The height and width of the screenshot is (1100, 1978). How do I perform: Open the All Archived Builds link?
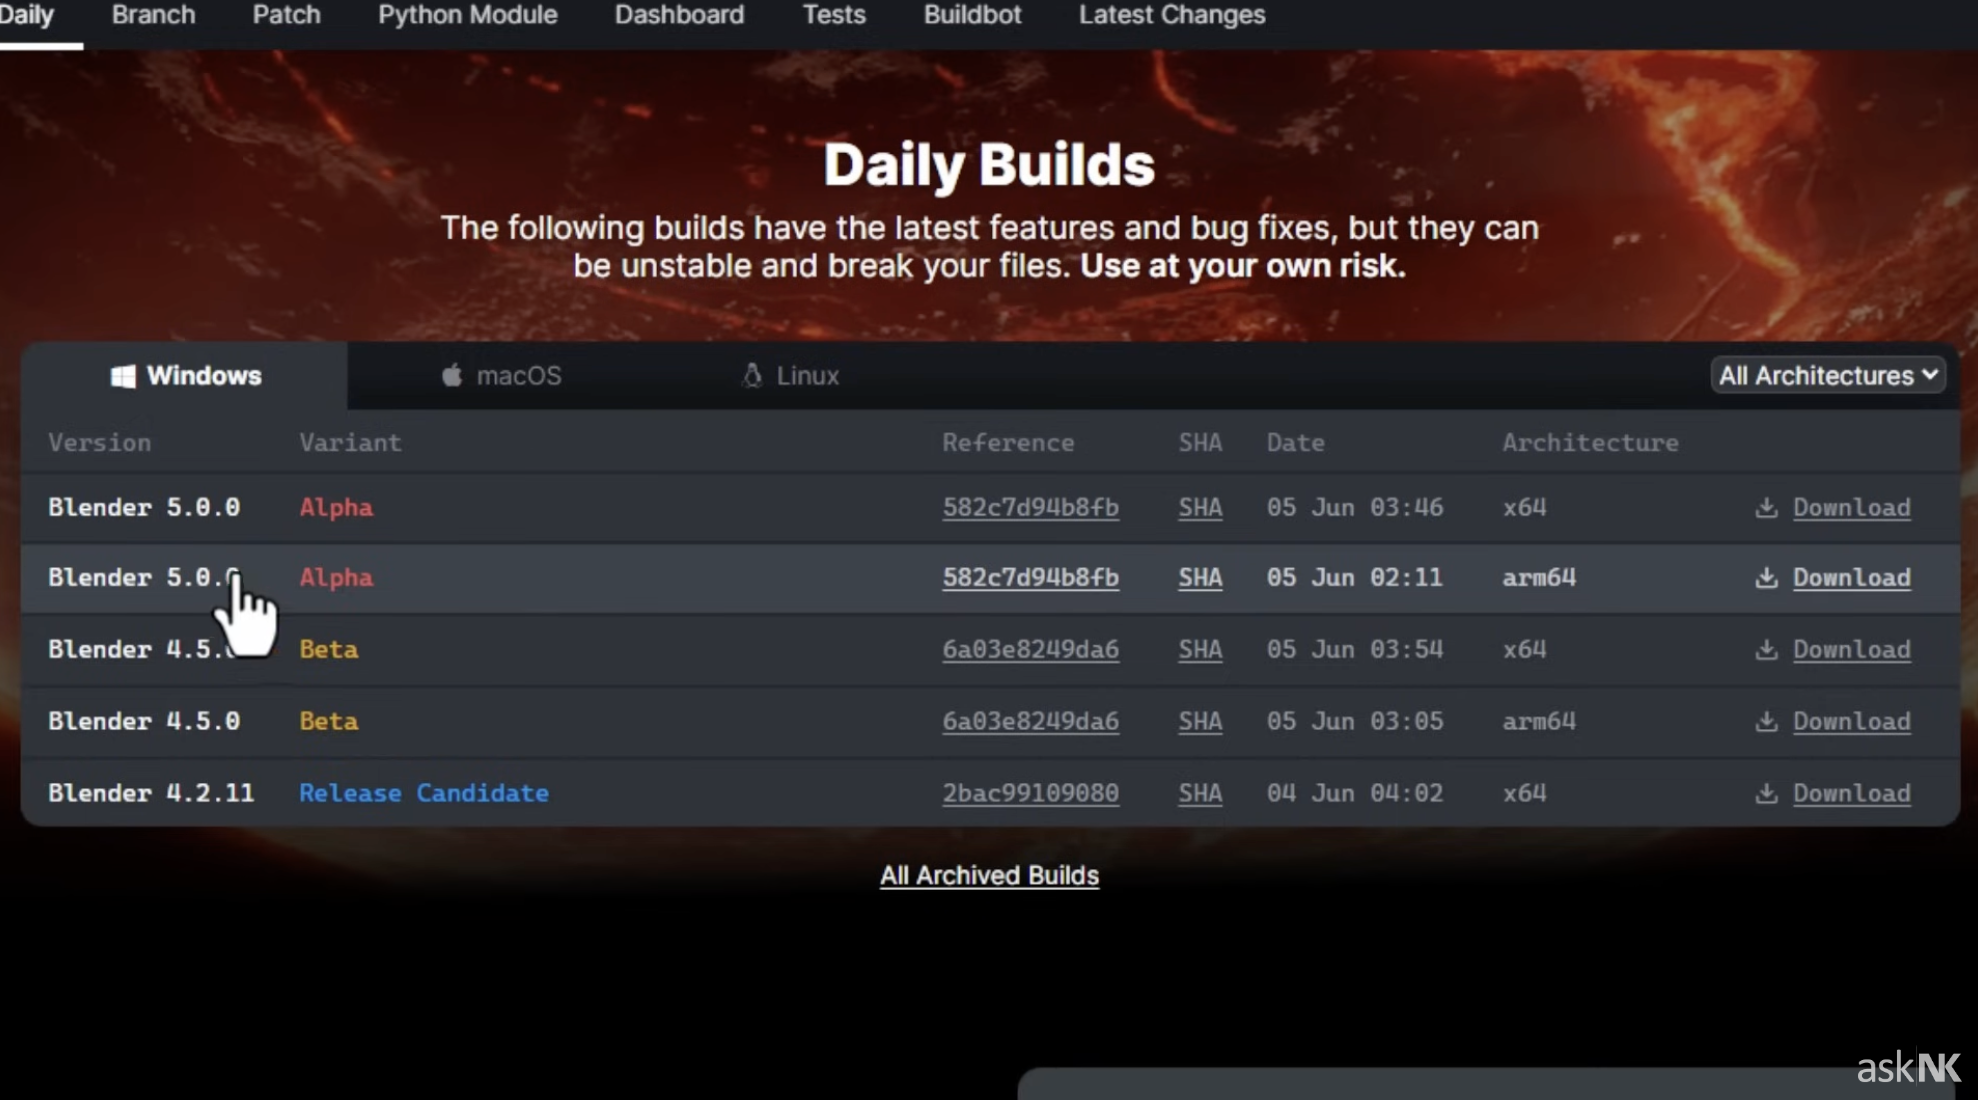989,876
